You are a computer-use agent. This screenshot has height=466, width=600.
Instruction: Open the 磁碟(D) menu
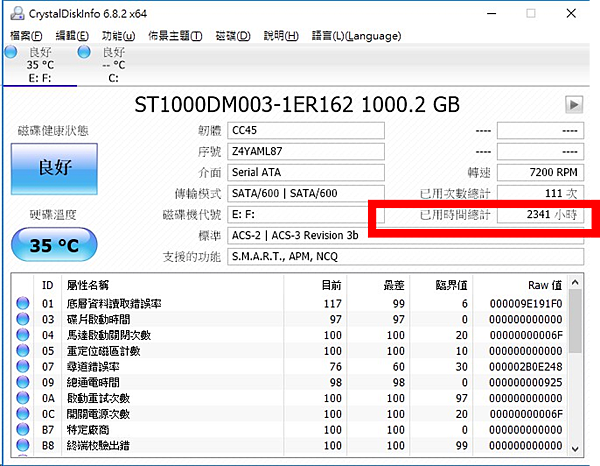click(233, 36)
